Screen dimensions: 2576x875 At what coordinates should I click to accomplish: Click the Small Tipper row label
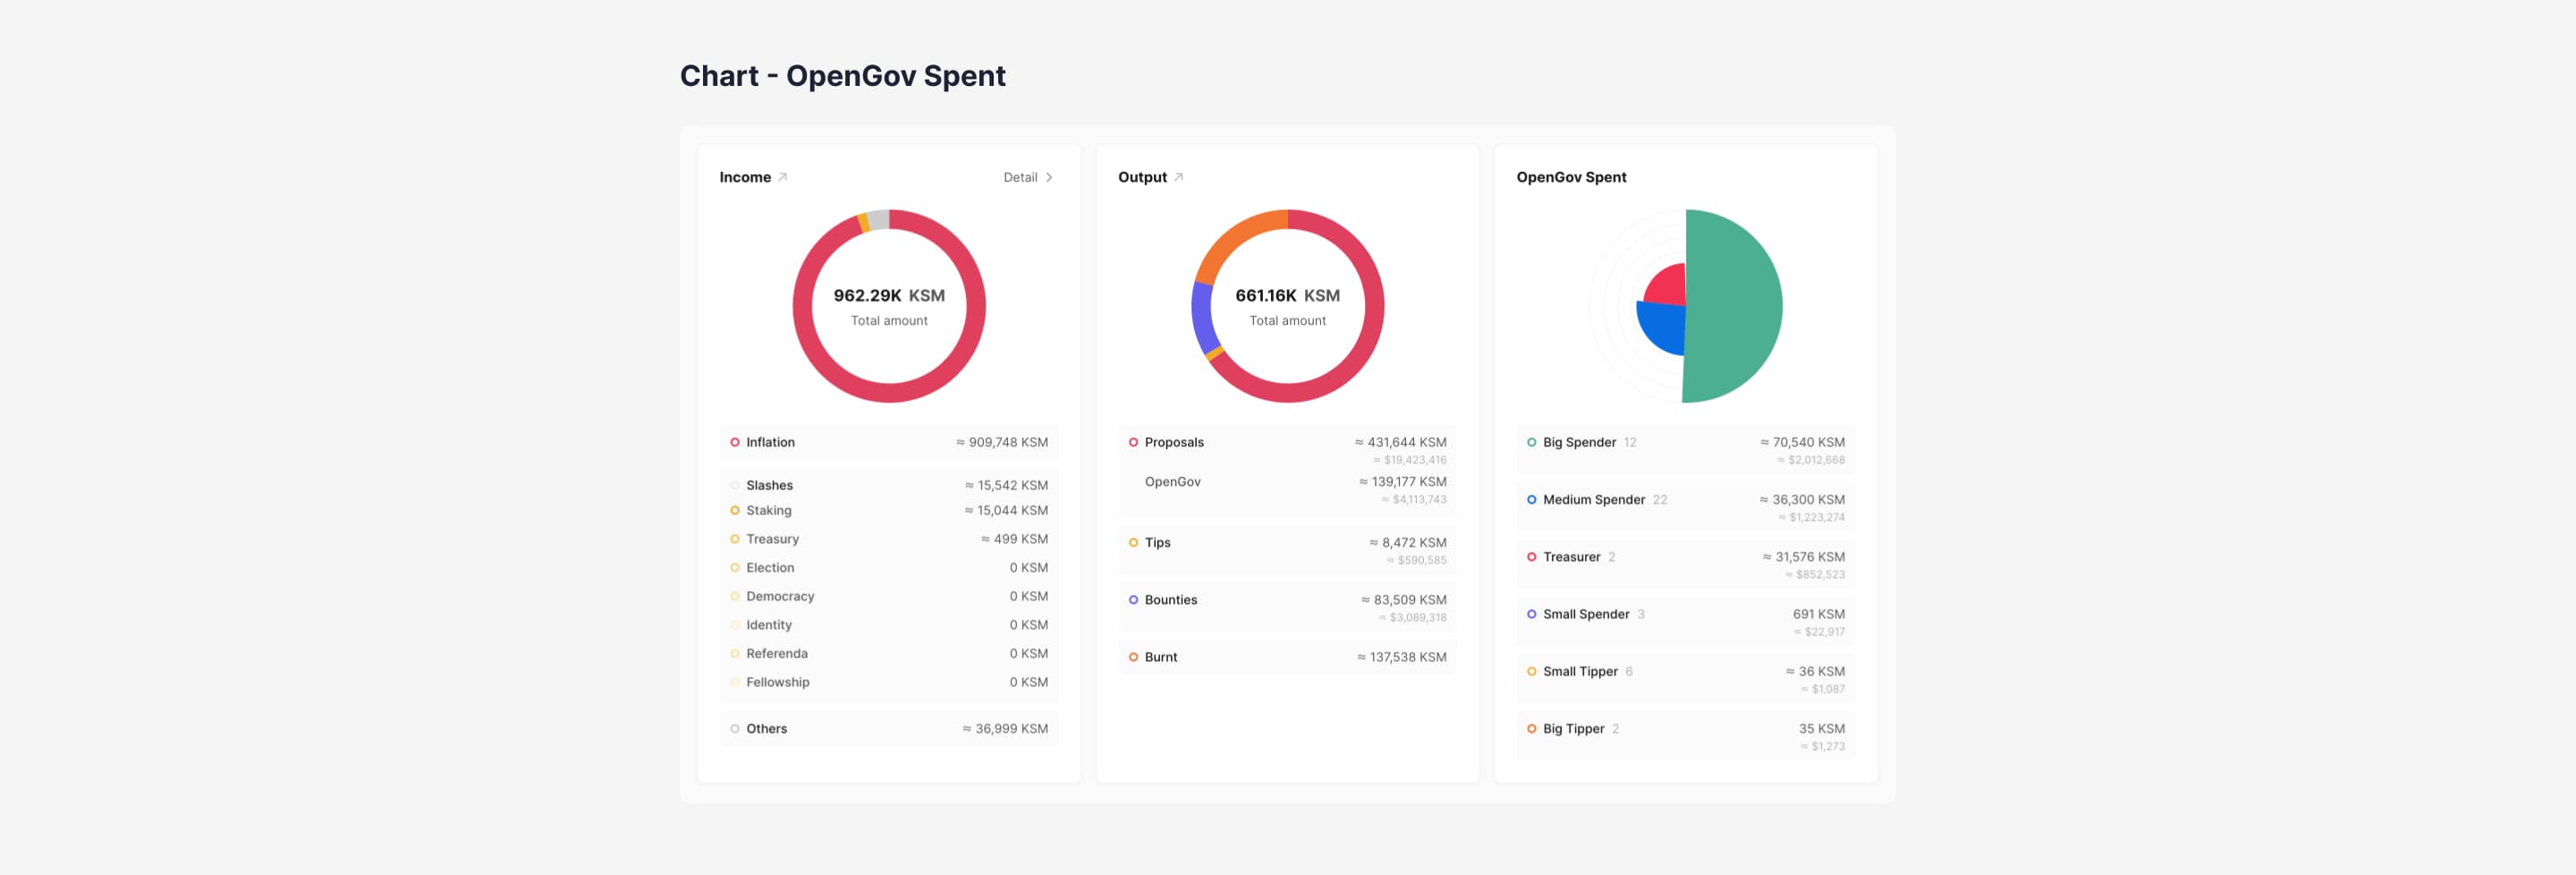1580,672
